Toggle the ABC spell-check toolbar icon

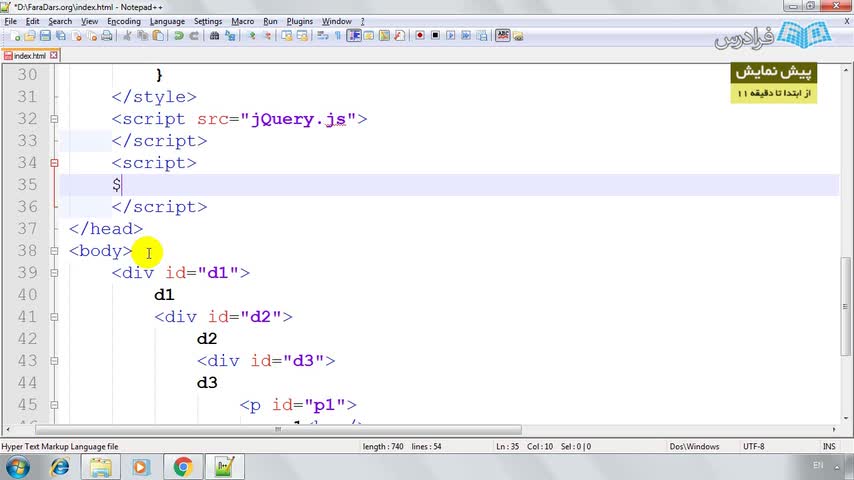point(502,36)
